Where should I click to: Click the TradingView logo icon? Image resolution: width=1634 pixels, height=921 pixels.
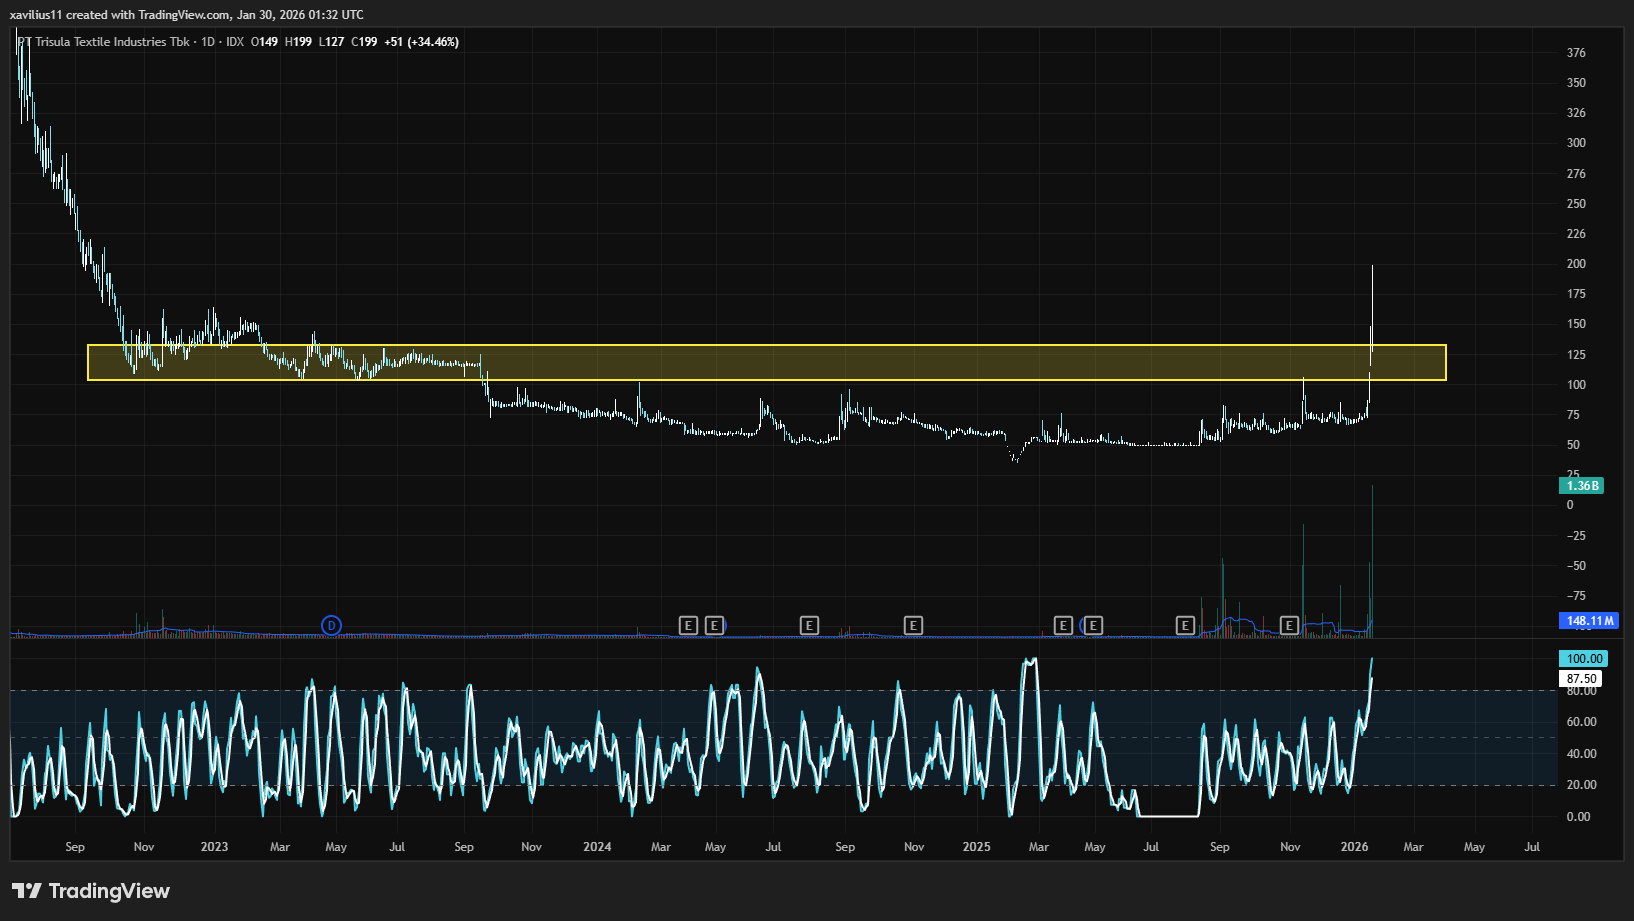pos(26,891)
